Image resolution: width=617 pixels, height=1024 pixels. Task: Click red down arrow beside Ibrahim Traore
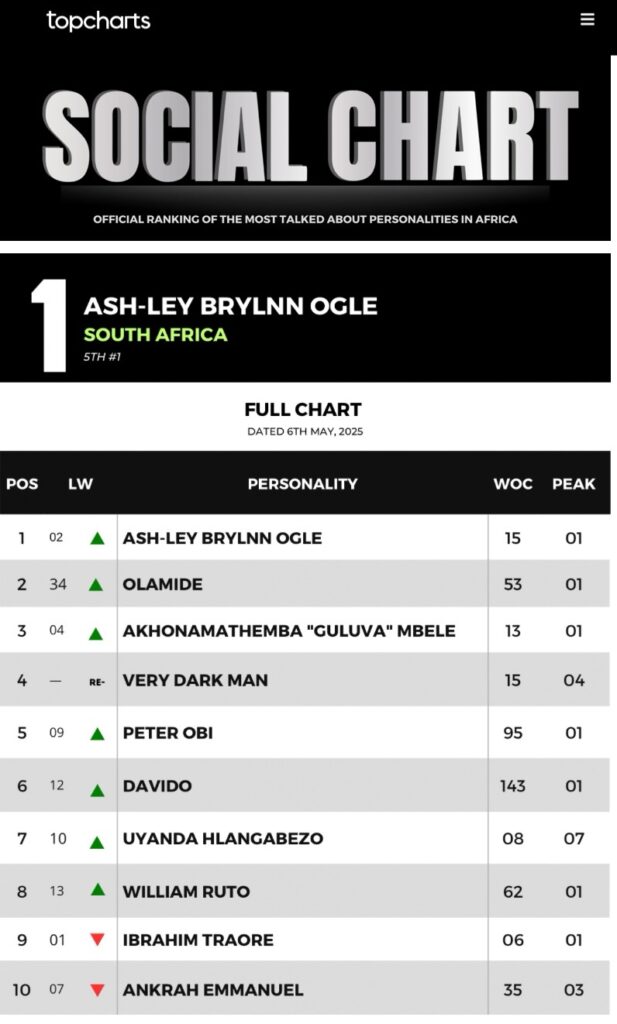point(97,940)
